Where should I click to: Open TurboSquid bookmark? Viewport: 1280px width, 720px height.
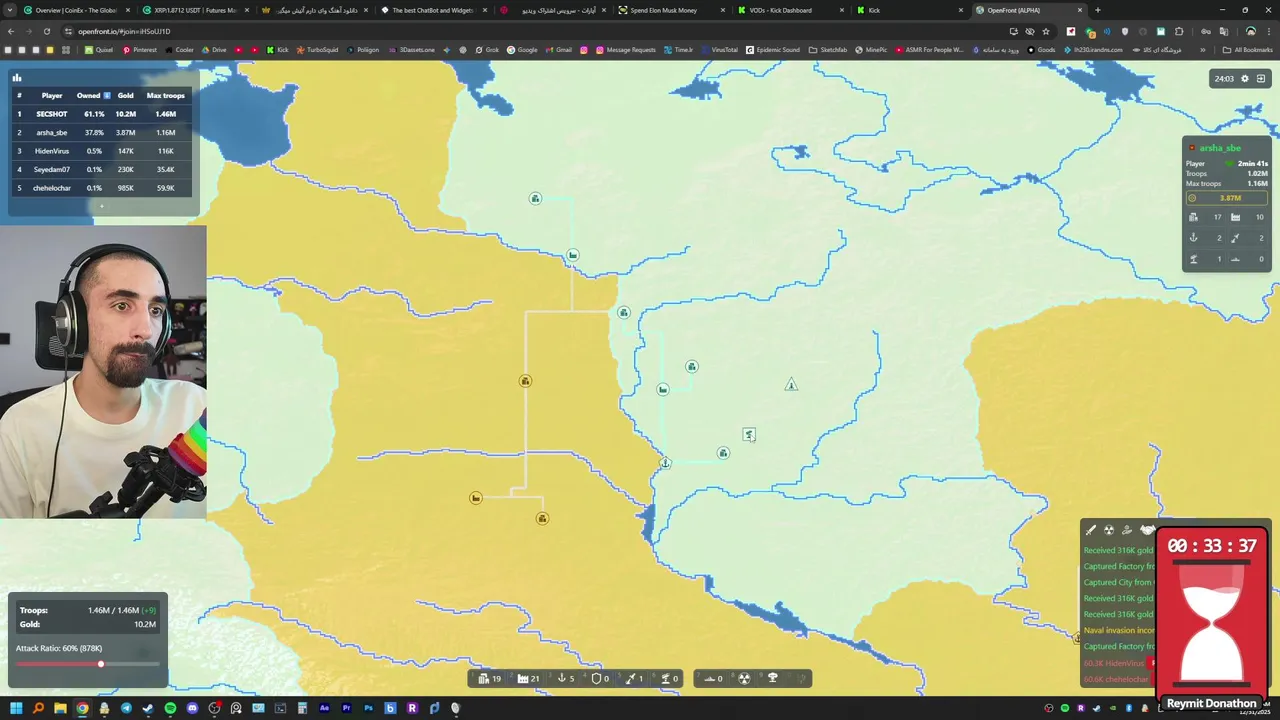[317, 49]
